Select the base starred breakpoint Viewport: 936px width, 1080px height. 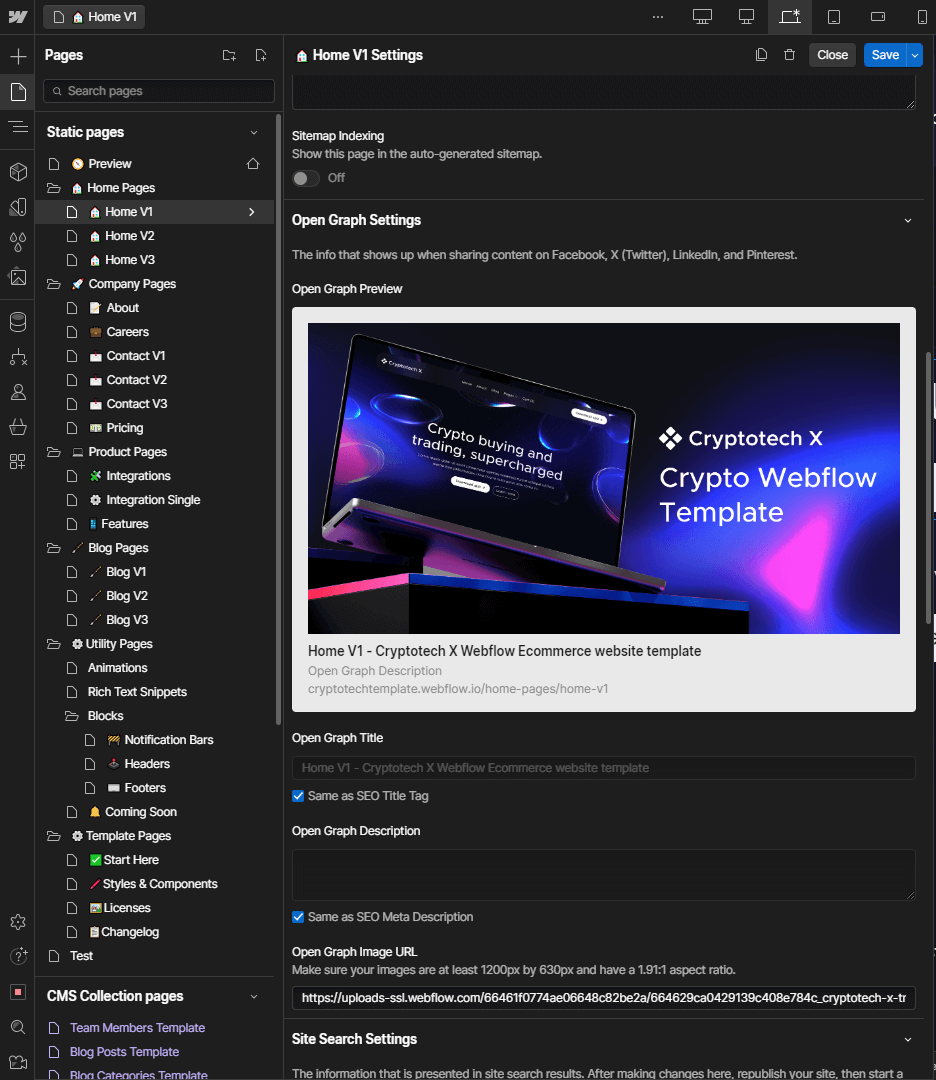tap(790, 17)
